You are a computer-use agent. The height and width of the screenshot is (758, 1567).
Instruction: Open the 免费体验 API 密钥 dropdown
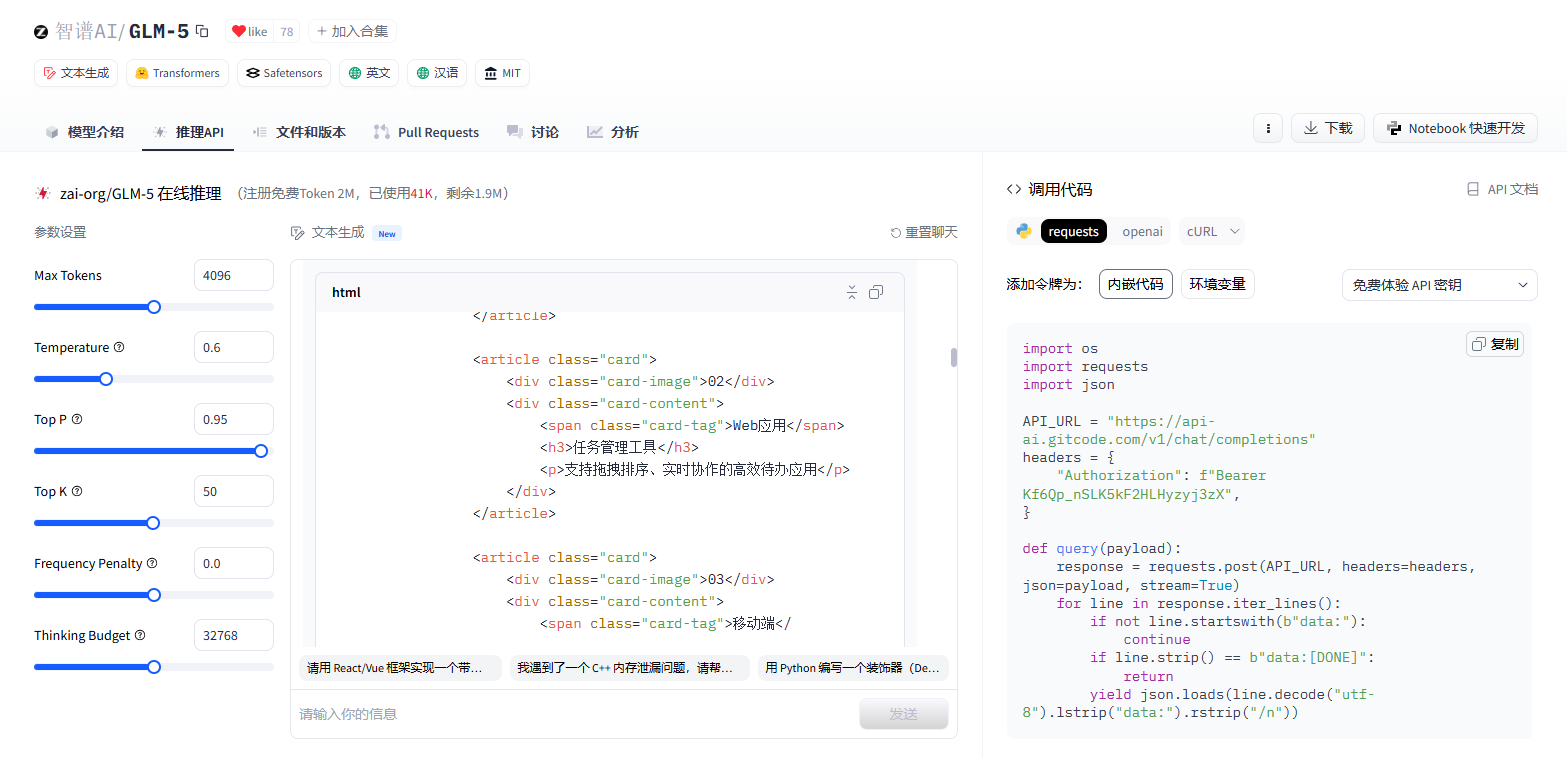click(1440, 285)
